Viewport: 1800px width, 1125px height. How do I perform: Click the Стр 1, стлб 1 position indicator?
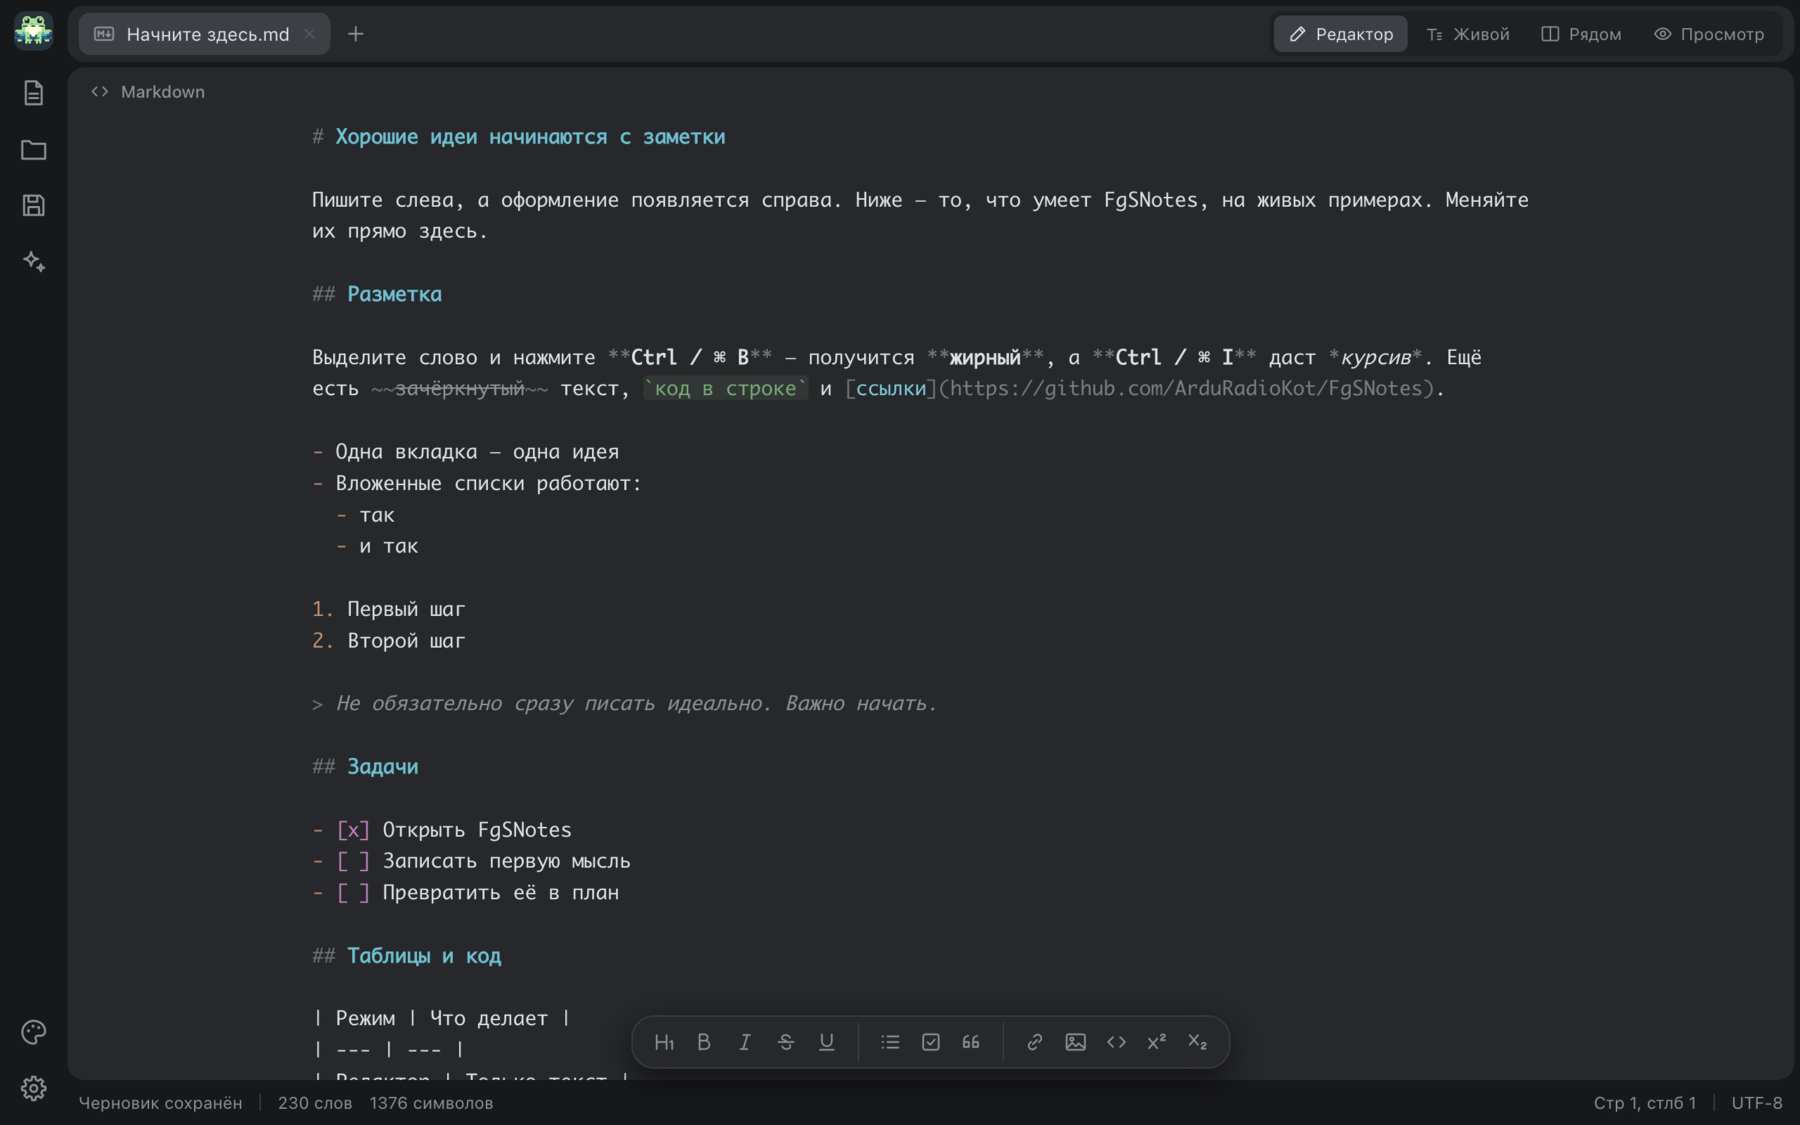point(1645,1103)
